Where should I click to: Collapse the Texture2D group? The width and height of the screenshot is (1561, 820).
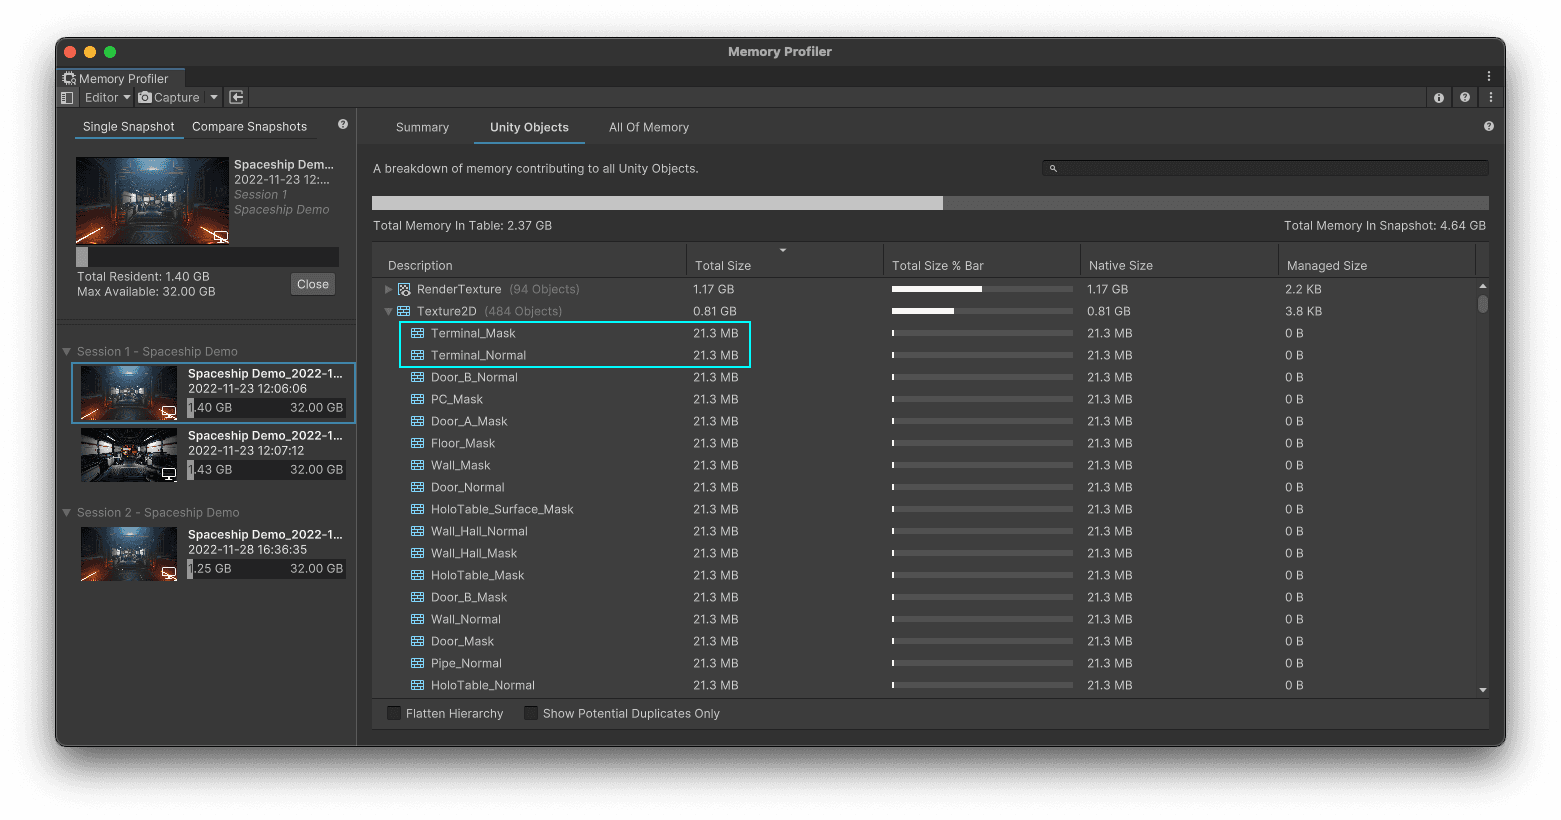(x=389, y=311)
